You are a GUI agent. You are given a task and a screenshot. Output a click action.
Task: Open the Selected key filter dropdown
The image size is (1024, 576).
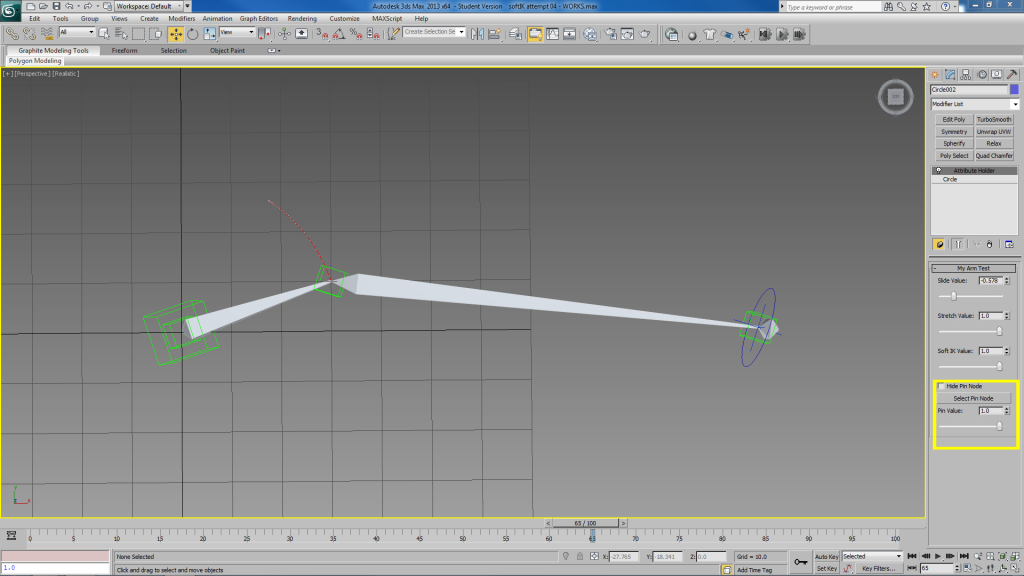(872, 556)
